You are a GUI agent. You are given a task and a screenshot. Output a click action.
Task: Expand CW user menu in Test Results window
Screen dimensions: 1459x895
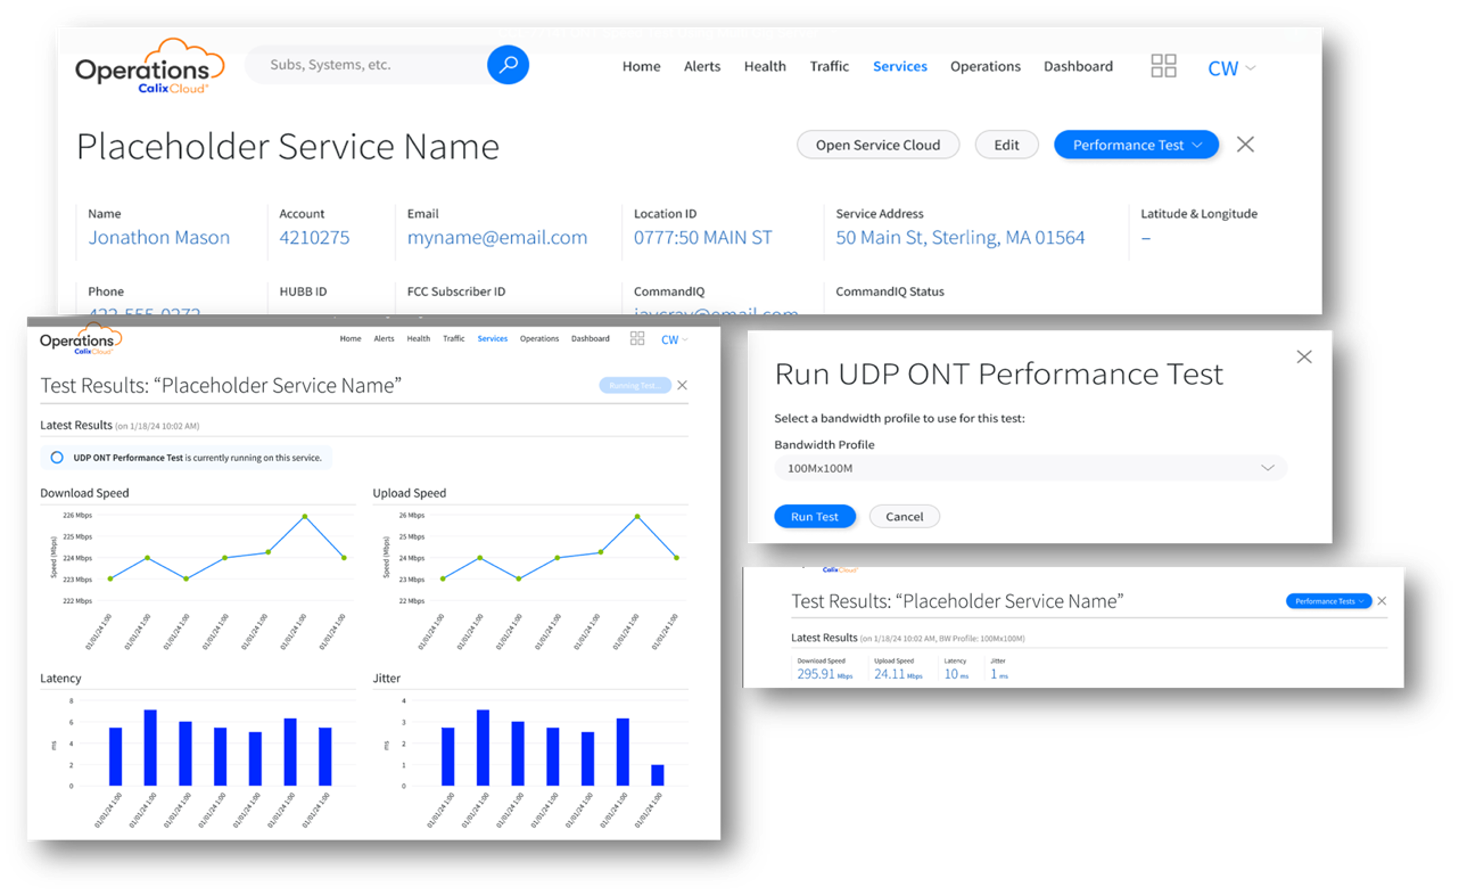coord(674,340)
